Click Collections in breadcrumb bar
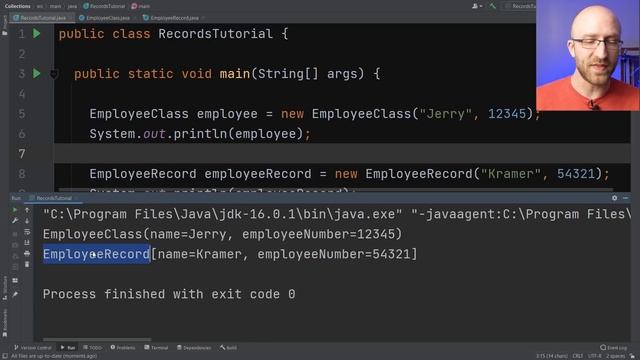The width and height of the screenshot is (640, 360). click(x=18, y=6)
